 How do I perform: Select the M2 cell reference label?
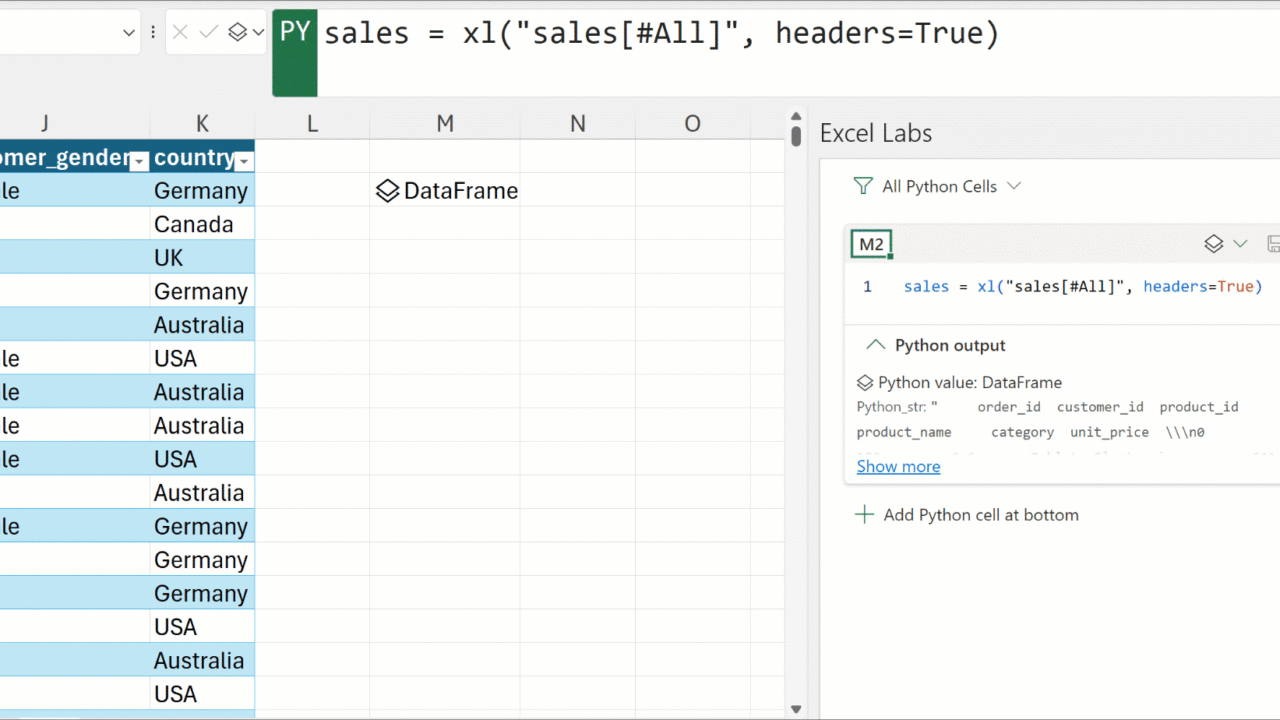point(871,245)
